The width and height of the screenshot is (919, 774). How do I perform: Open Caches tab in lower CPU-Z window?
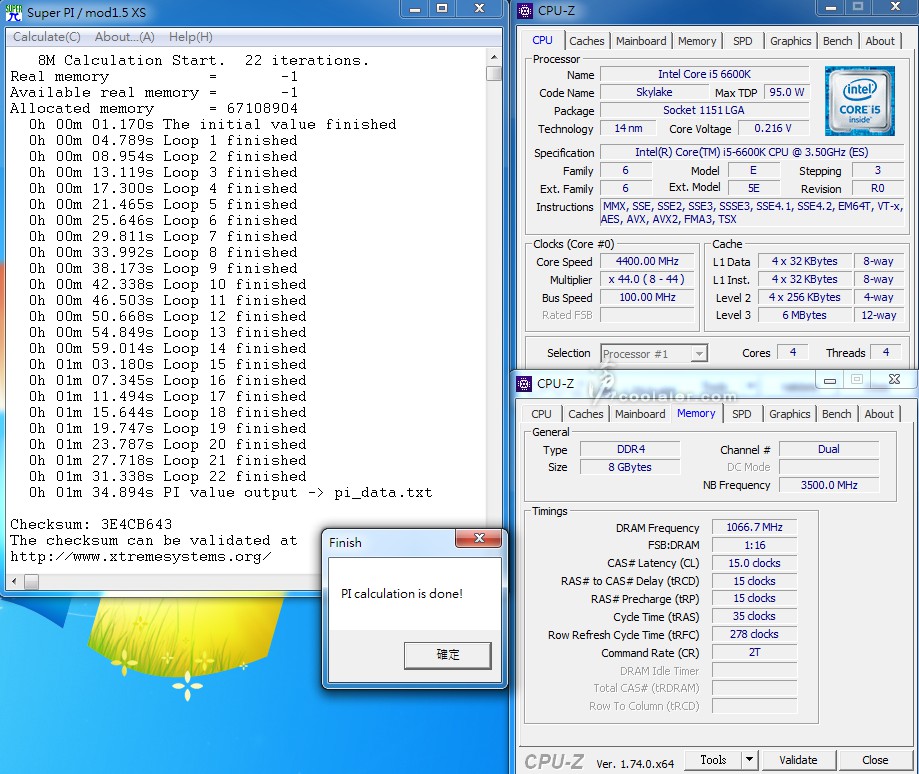586,414
